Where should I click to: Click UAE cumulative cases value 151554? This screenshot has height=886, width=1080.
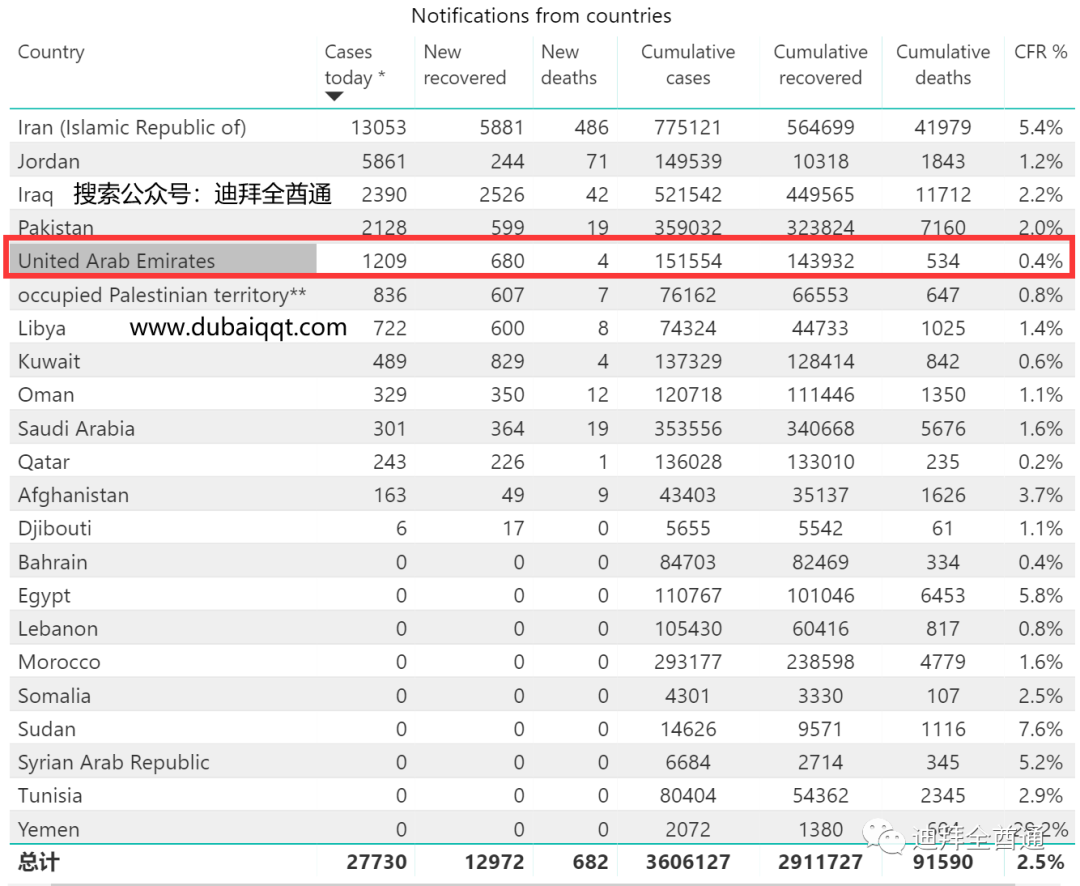(x=688, y=261)
